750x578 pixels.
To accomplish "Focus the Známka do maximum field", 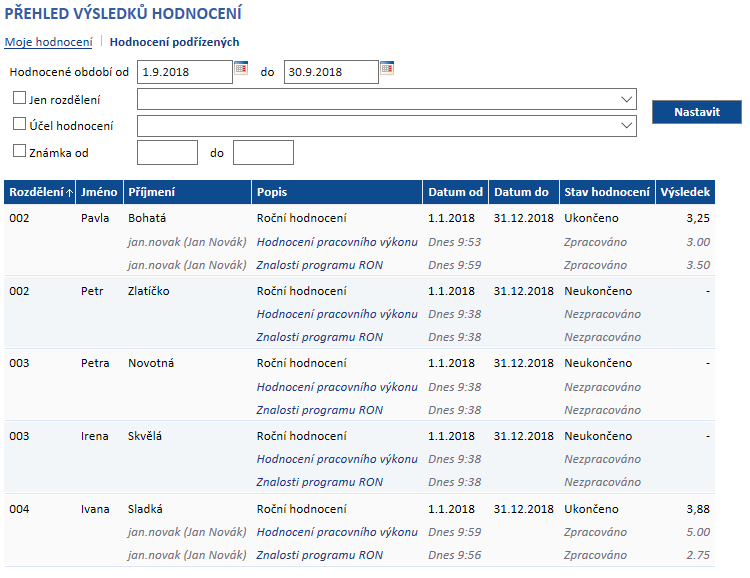I will click(x=263, y=153).
